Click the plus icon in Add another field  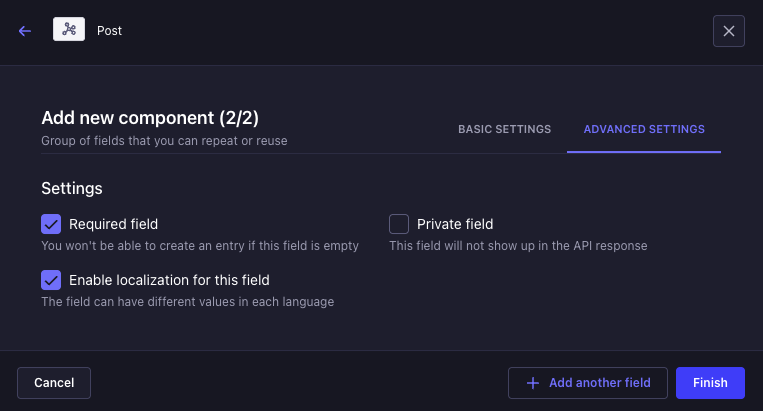click(532, 383)
